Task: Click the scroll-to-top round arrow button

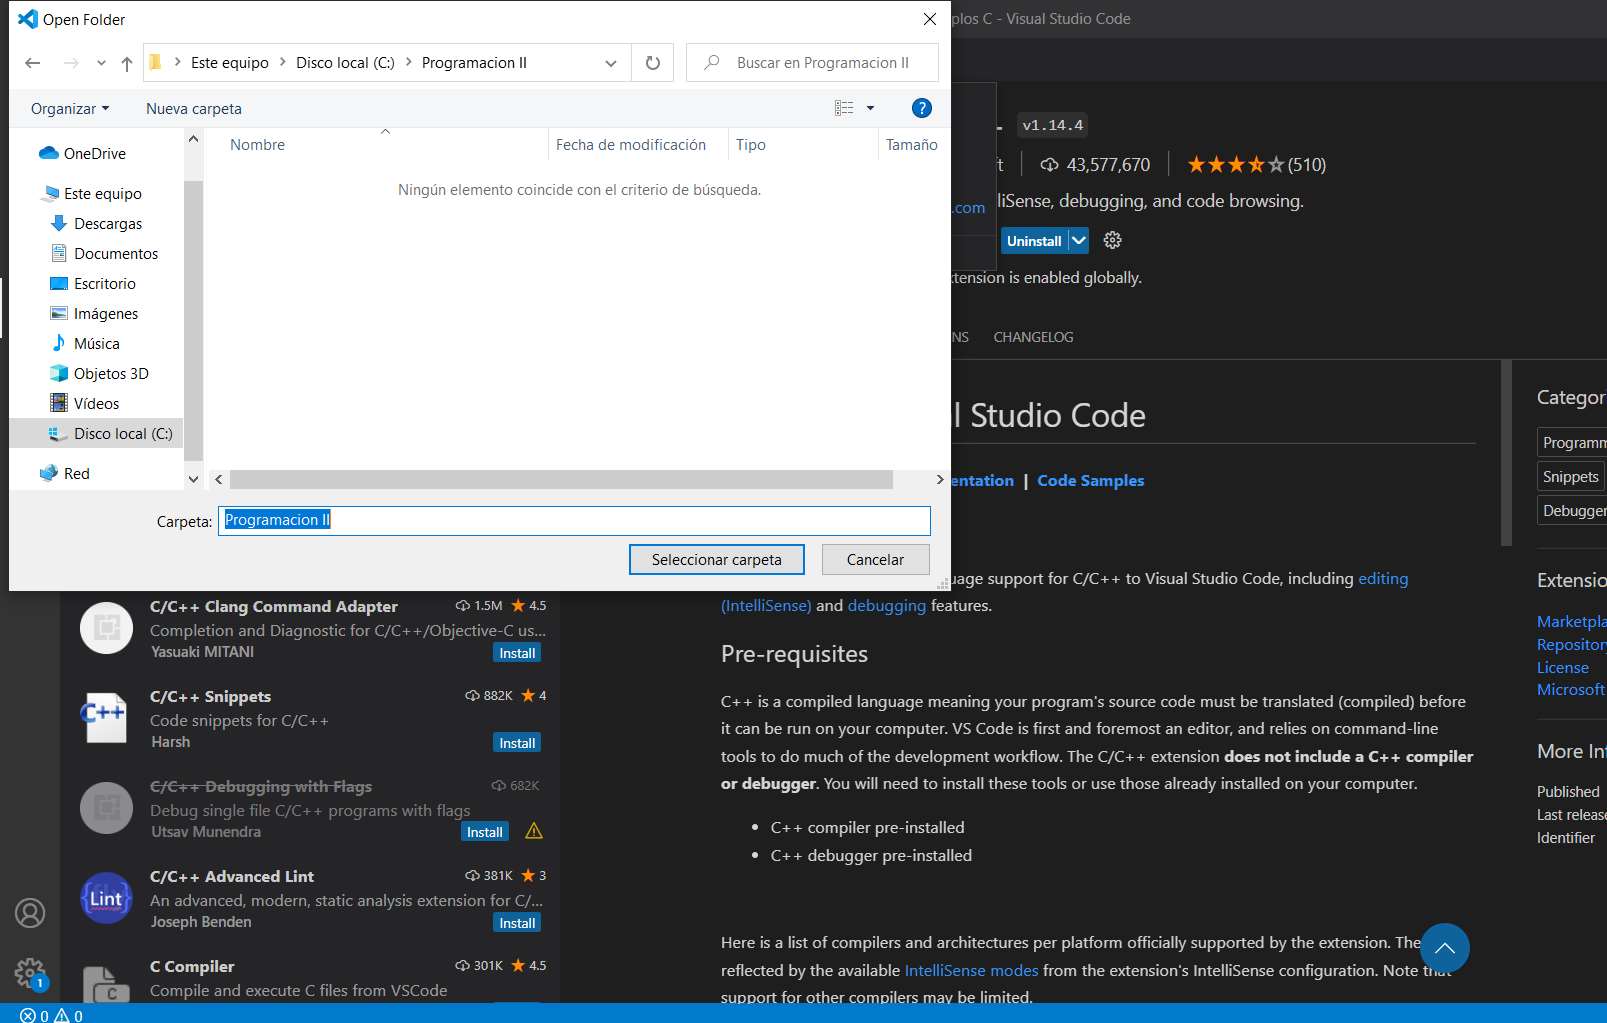Action: (x=1444, y=947)
